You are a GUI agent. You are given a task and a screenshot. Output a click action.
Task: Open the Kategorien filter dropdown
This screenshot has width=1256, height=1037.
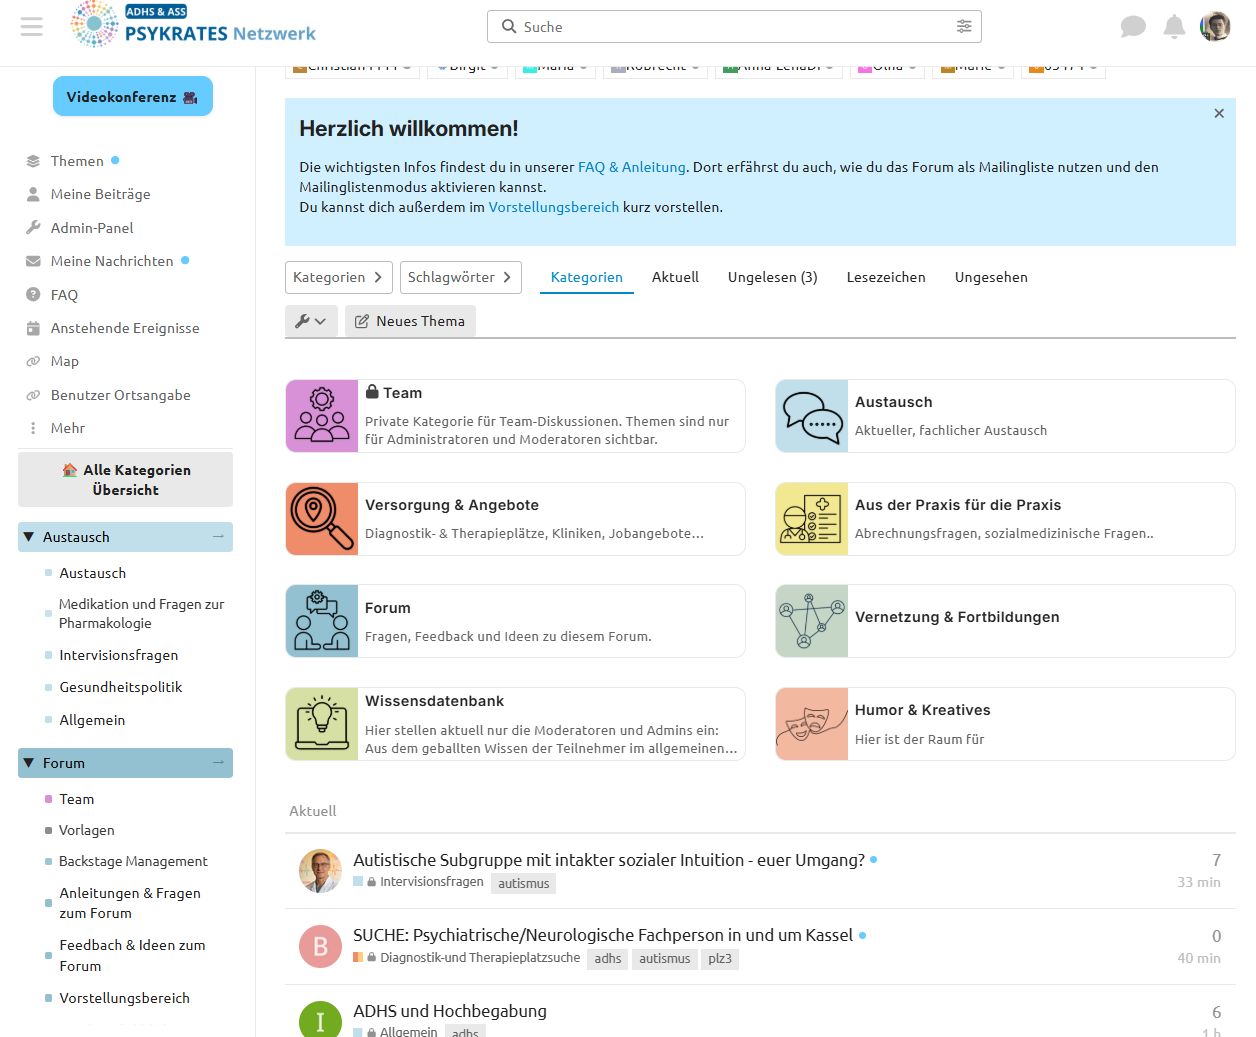(338, 277)
